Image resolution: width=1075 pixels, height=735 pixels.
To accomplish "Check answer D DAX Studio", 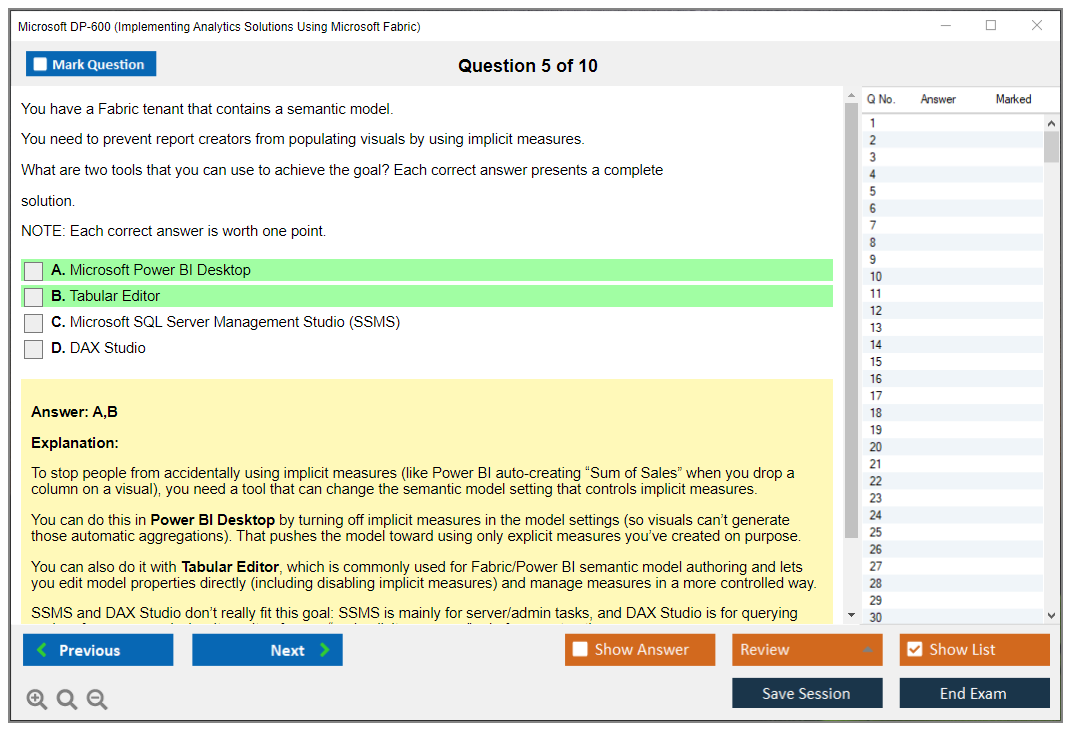I will [33, 348].
